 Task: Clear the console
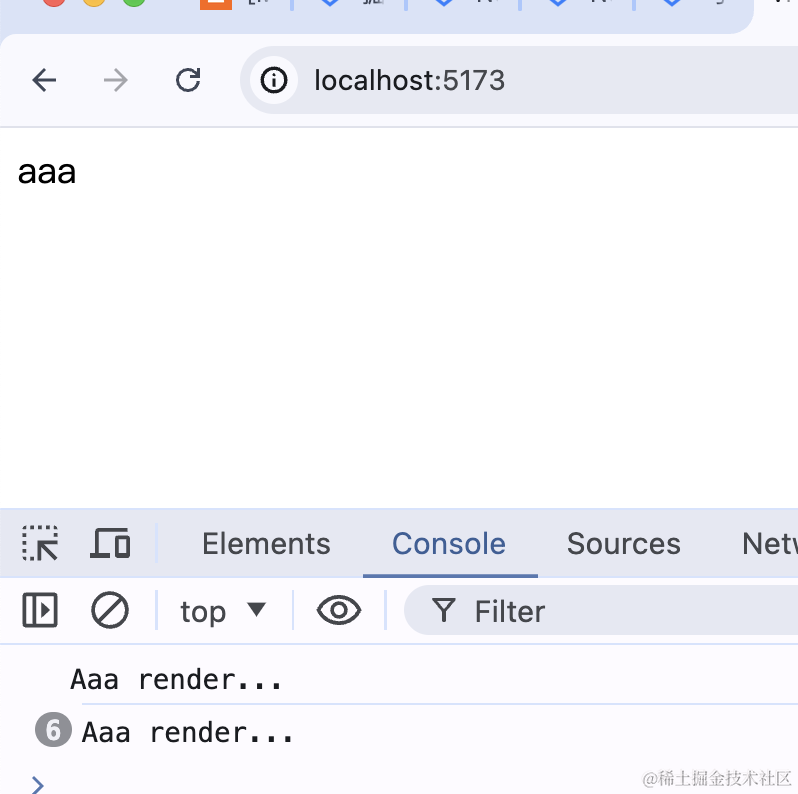[110, 610]
